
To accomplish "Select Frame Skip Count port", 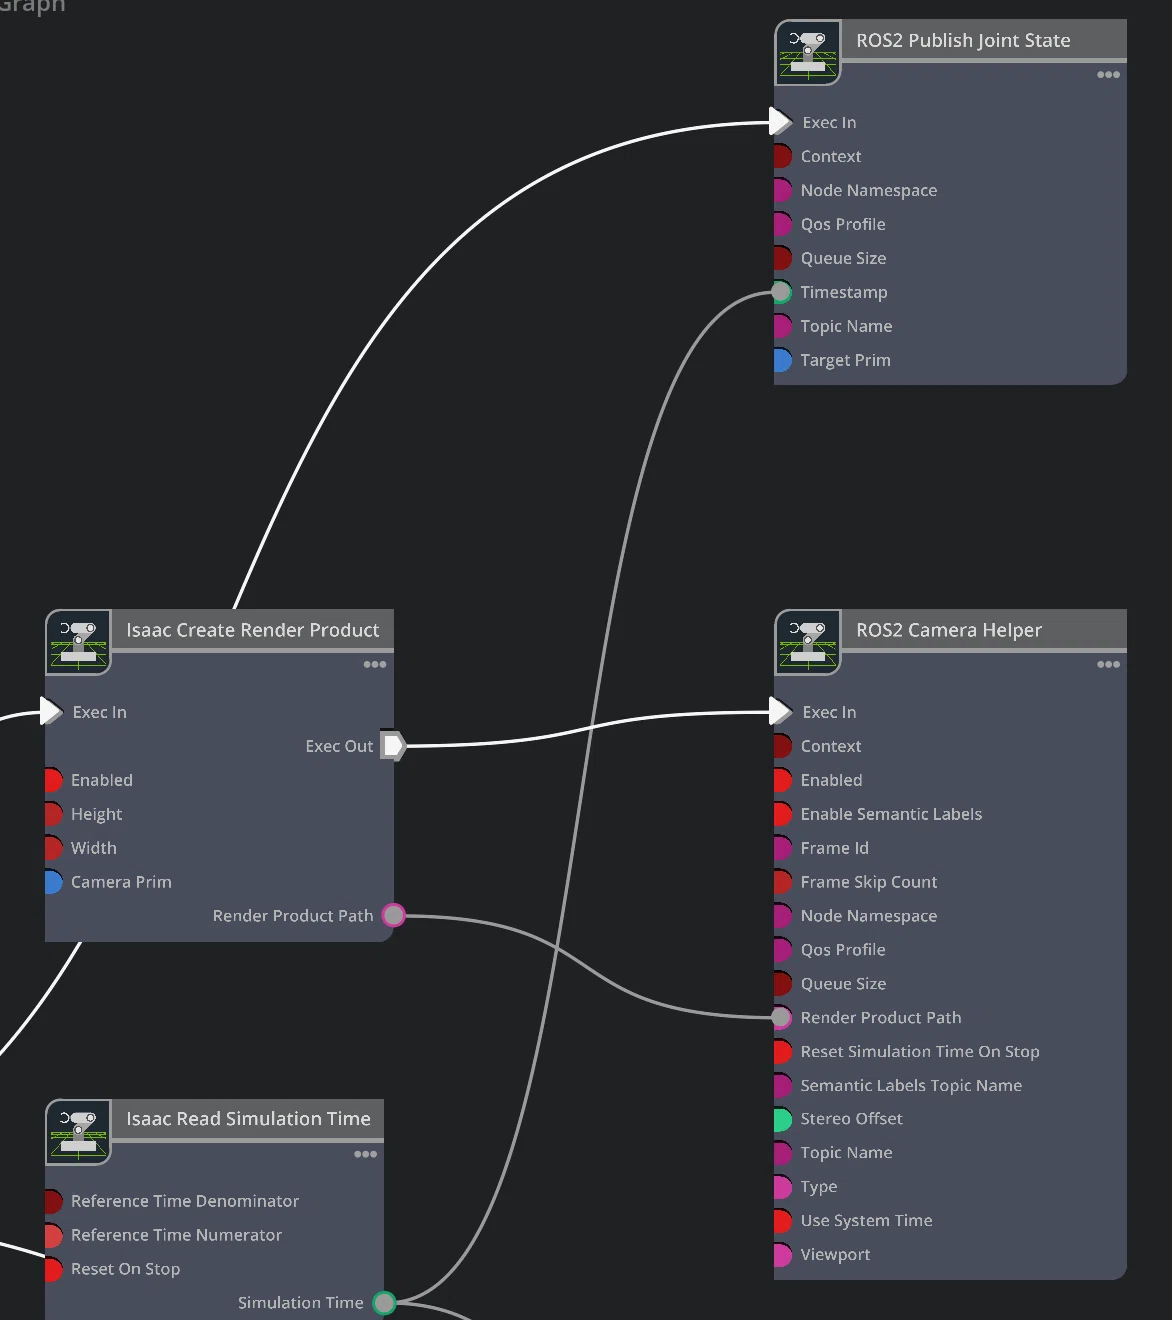I will pos(783,882).
